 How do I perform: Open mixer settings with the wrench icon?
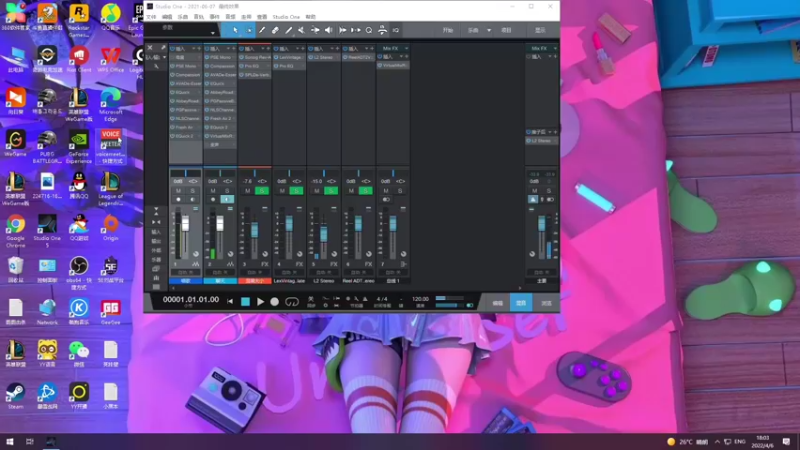[157, 67]
